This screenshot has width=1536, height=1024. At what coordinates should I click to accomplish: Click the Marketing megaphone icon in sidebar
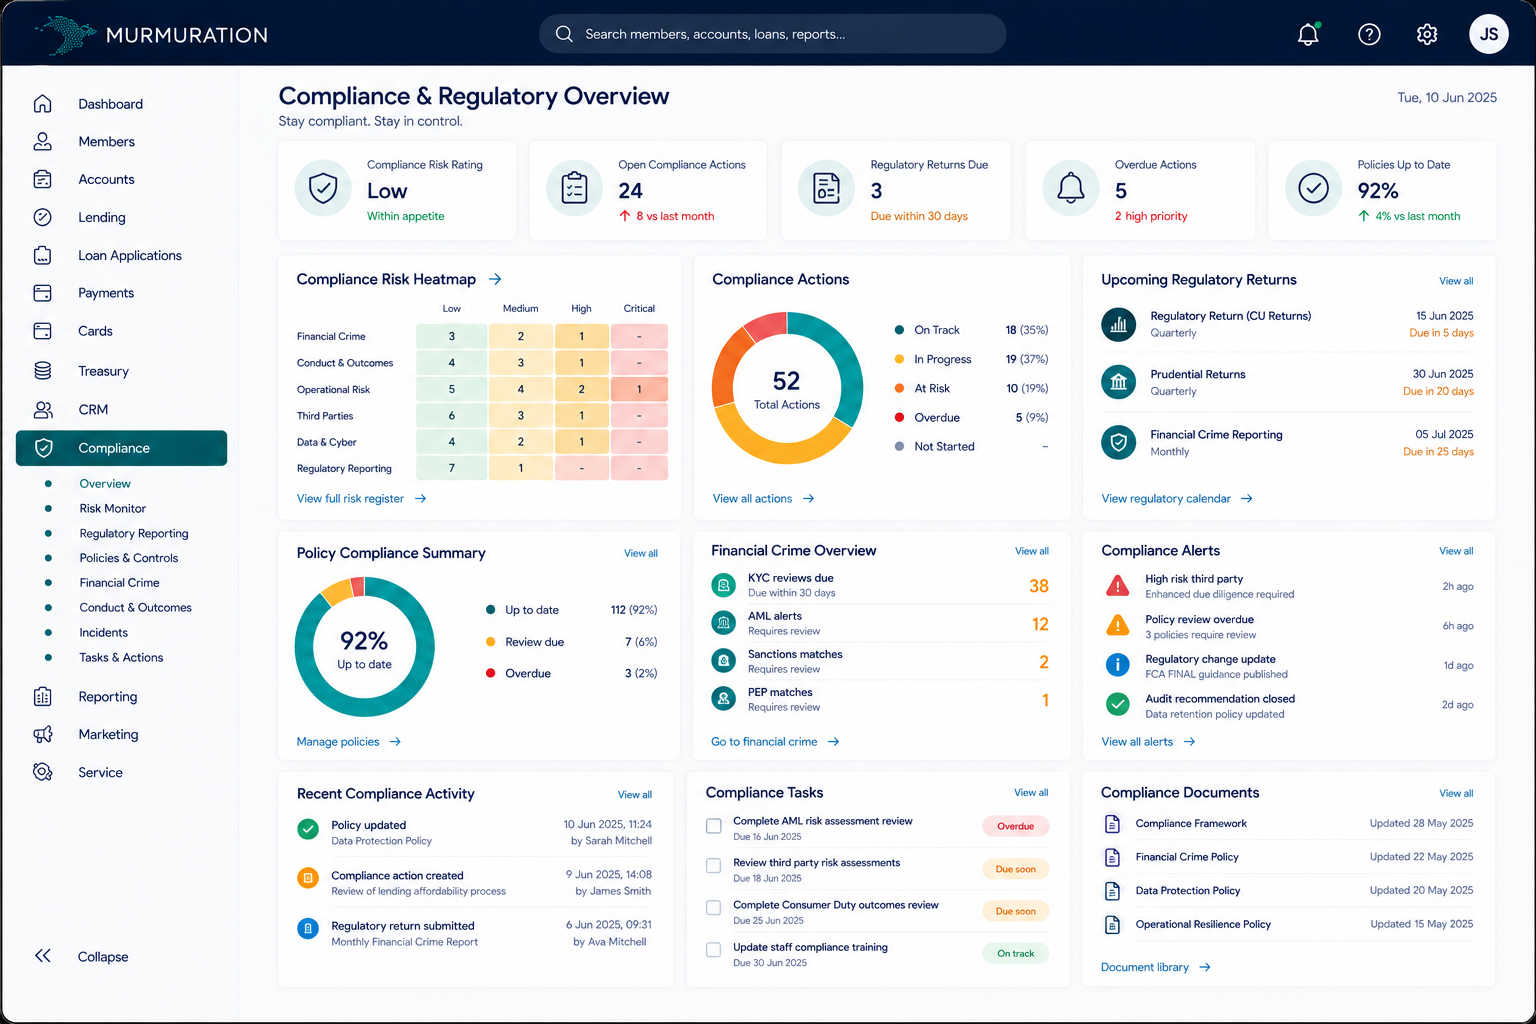42,734
